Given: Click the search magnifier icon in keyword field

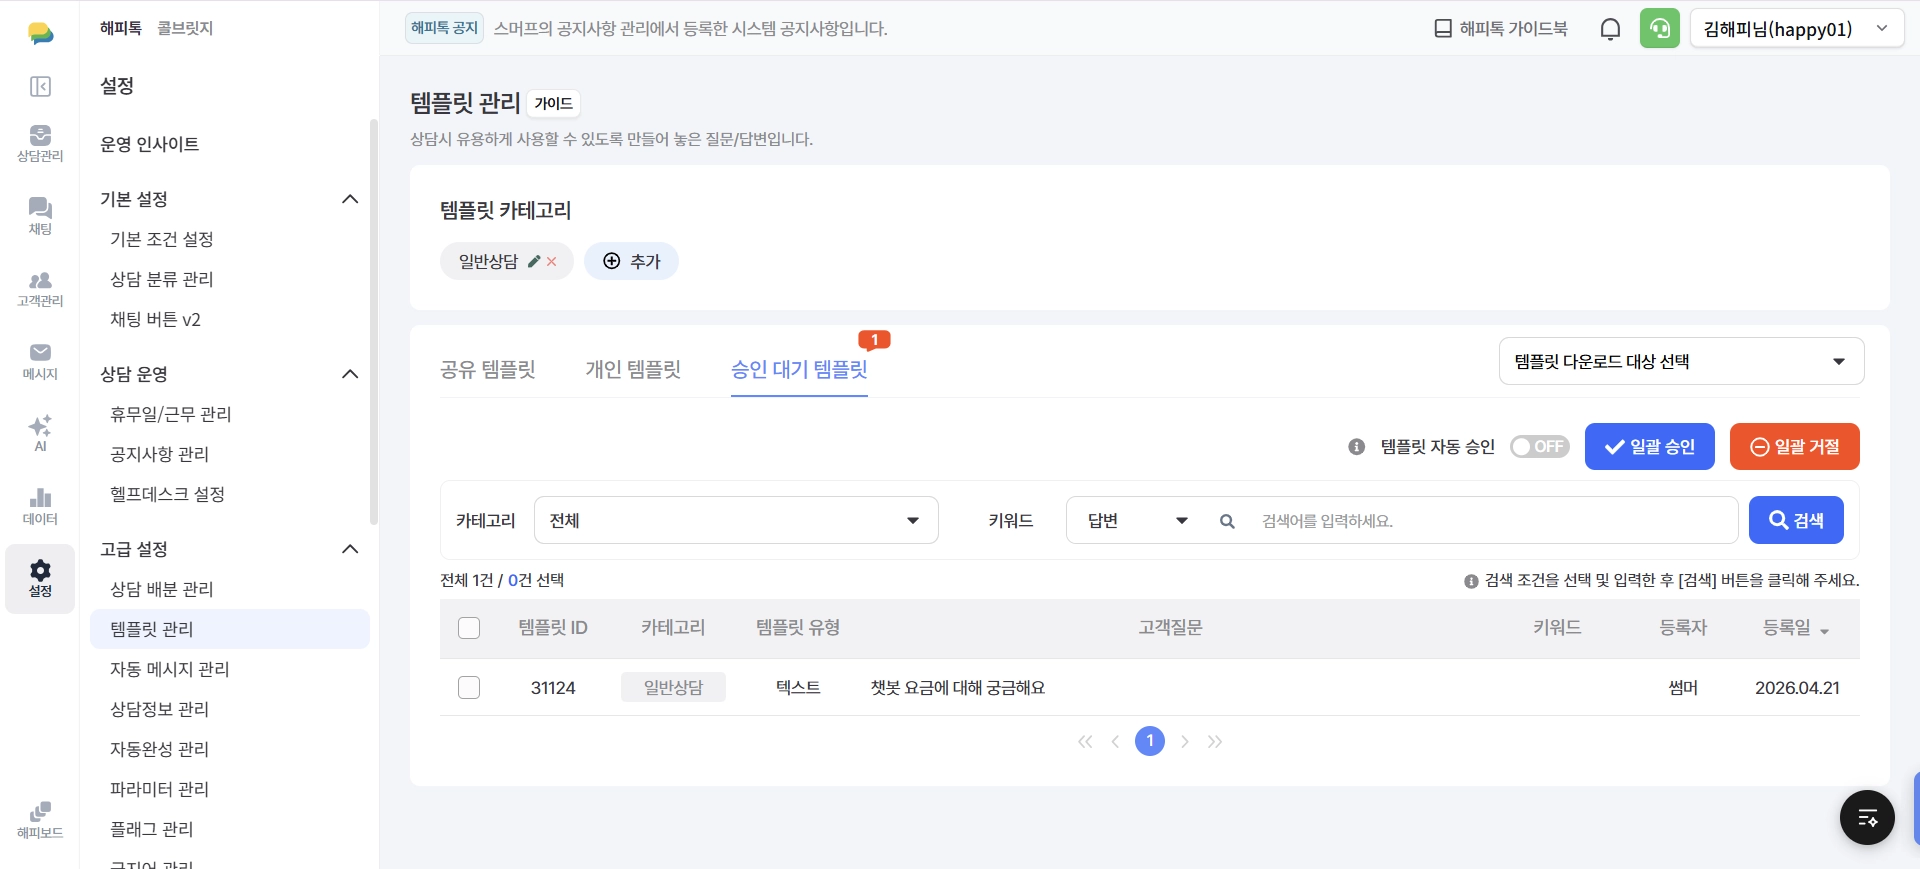Looking at the screenshot, I should pyautogui.click(x=1227, y=521).
